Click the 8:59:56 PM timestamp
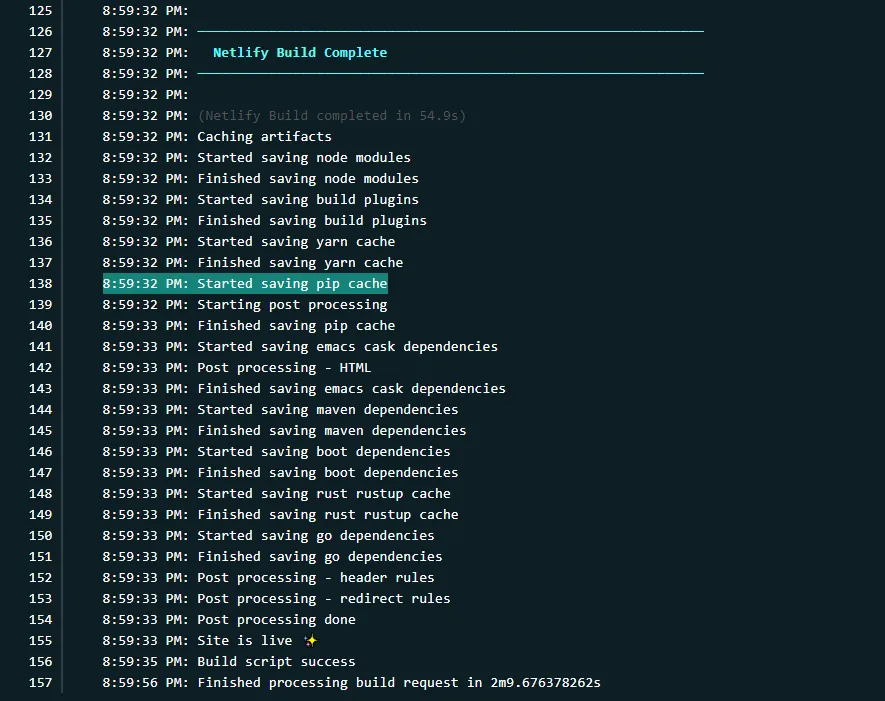 pyautogui.click(x=146, y=682)
